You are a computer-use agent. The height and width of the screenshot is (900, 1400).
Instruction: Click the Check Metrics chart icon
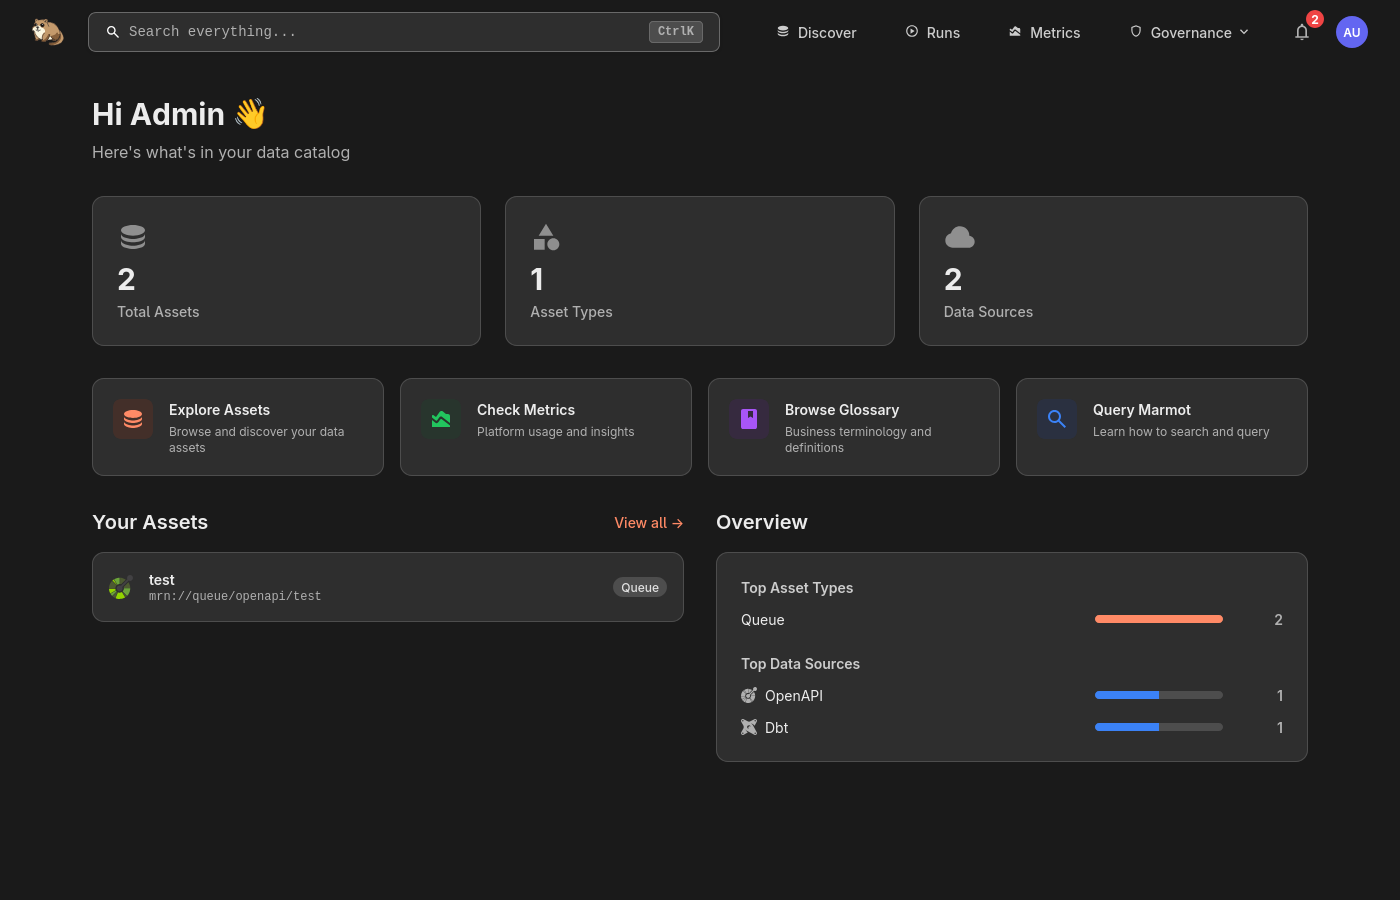[x=441, y=420]
